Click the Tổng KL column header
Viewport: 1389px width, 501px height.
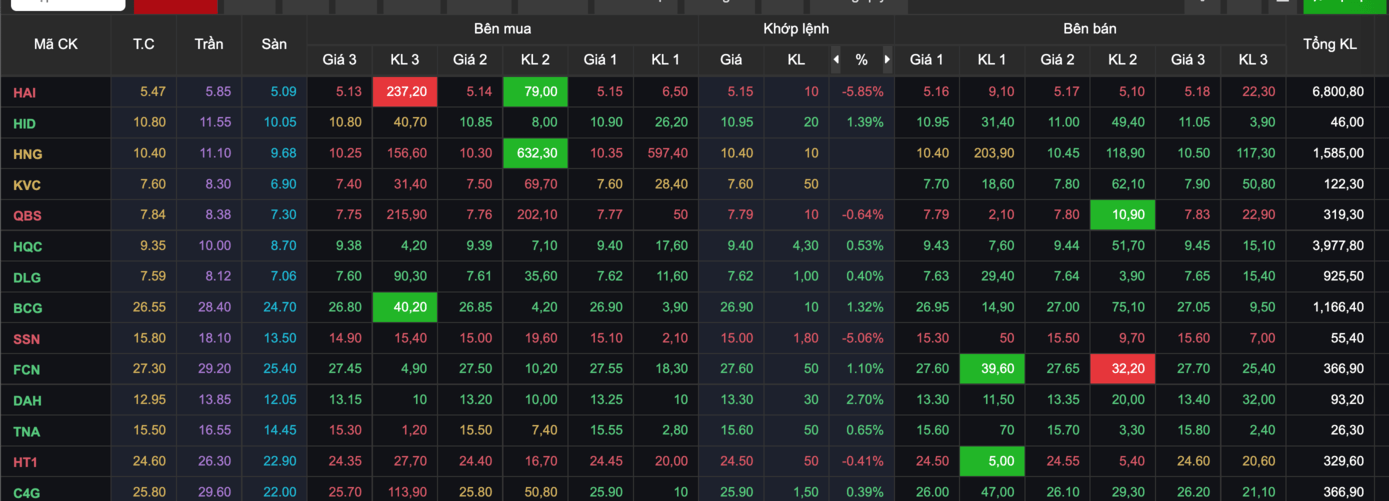tap(1330, 44)
